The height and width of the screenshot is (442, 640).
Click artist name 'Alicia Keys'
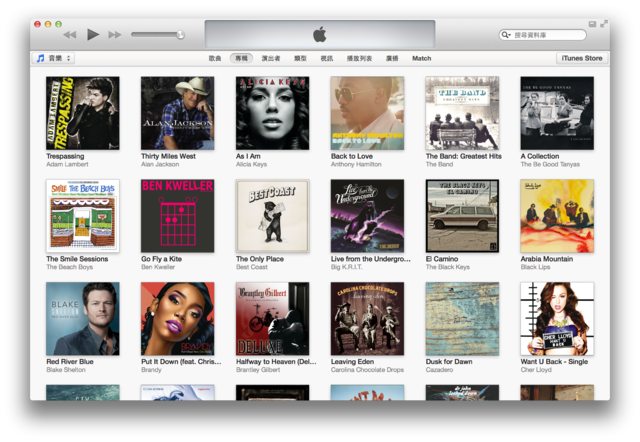pyautogui.click(x=251, y=164)
